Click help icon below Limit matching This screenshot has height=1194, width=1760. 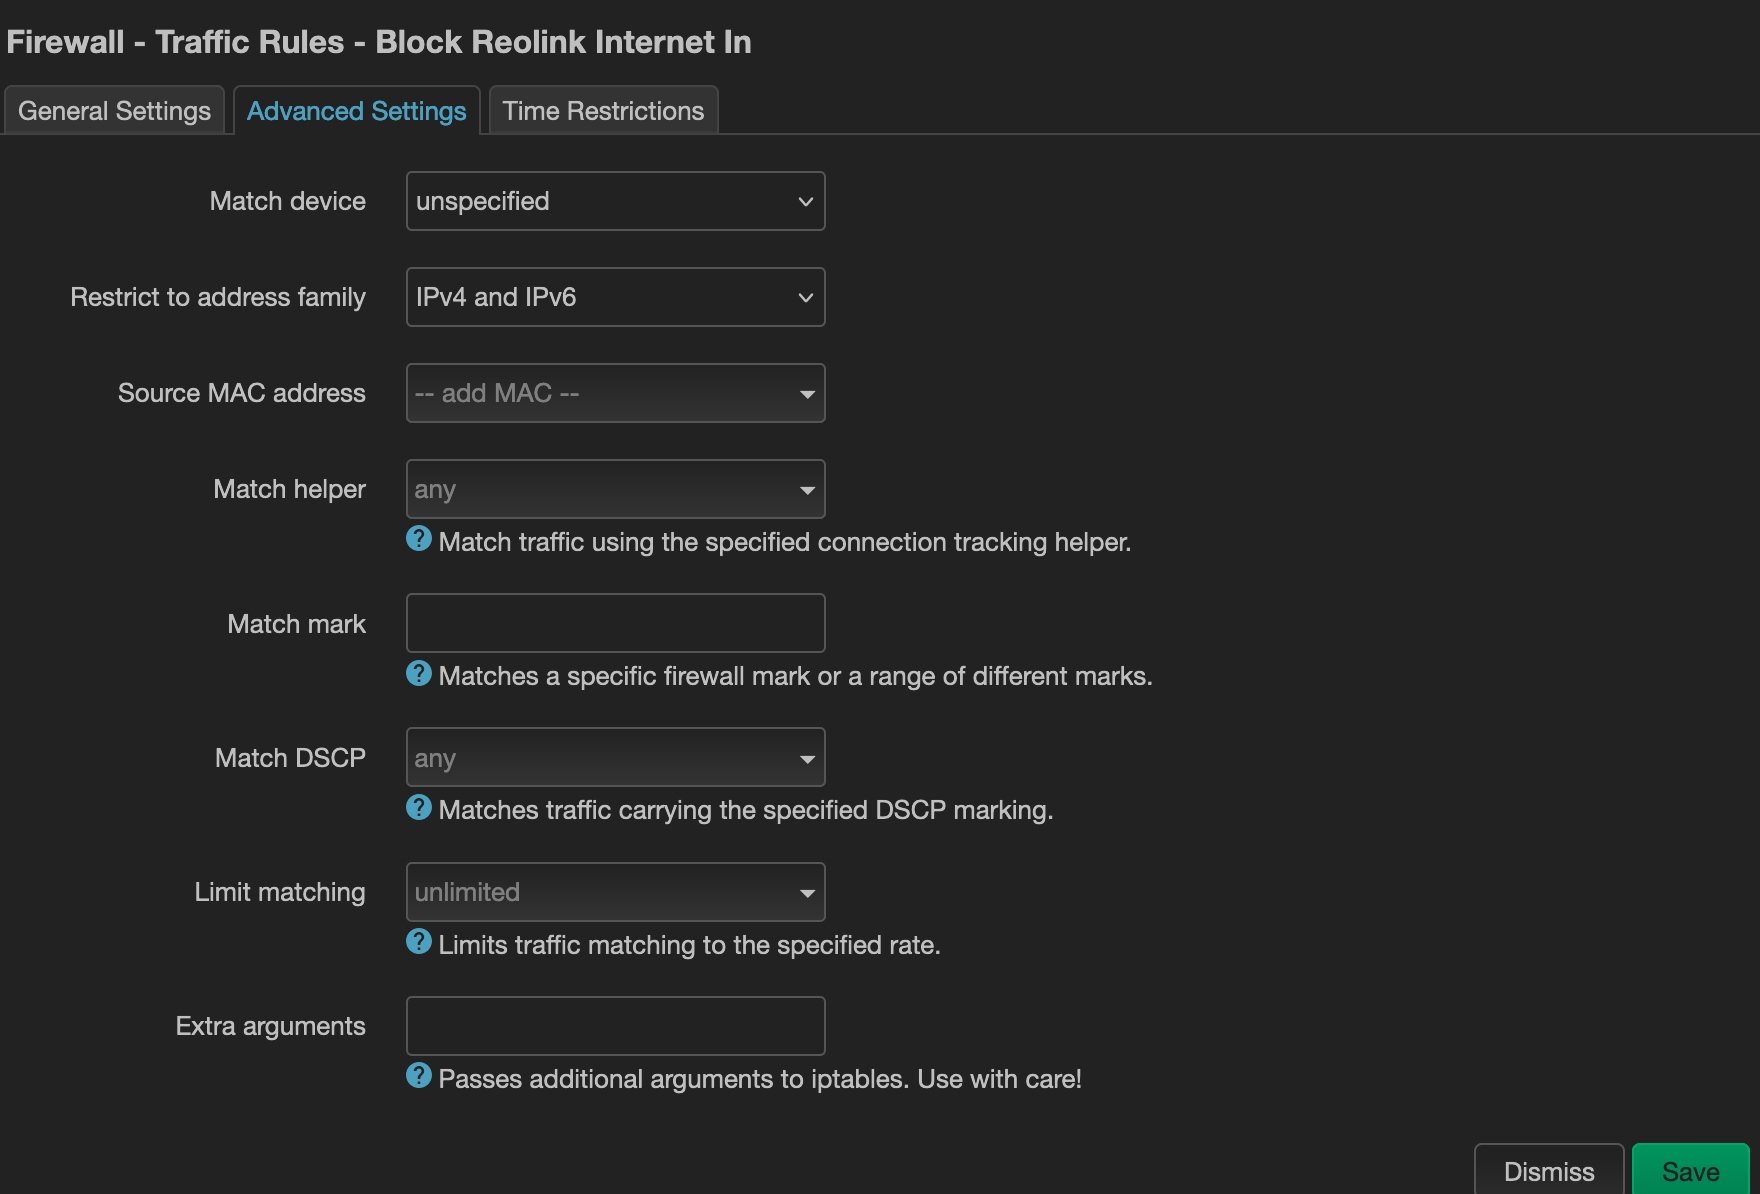[x=419, y=942]
